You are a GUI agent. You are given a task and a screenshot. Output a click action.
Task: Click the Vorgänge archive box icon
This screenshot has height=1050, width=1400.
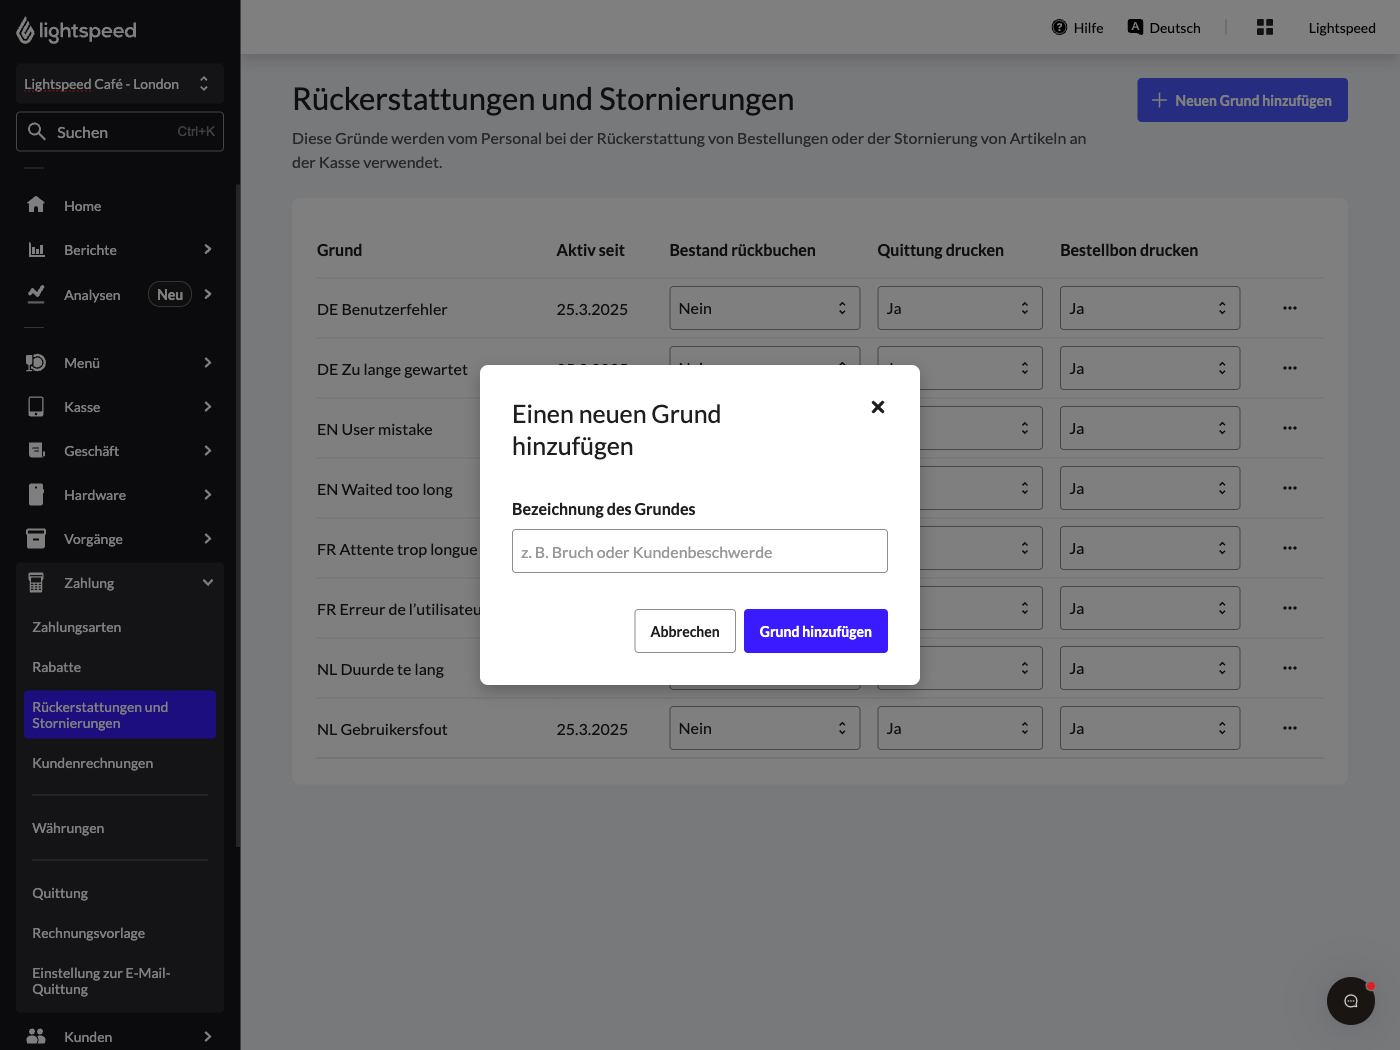[36, 538]
